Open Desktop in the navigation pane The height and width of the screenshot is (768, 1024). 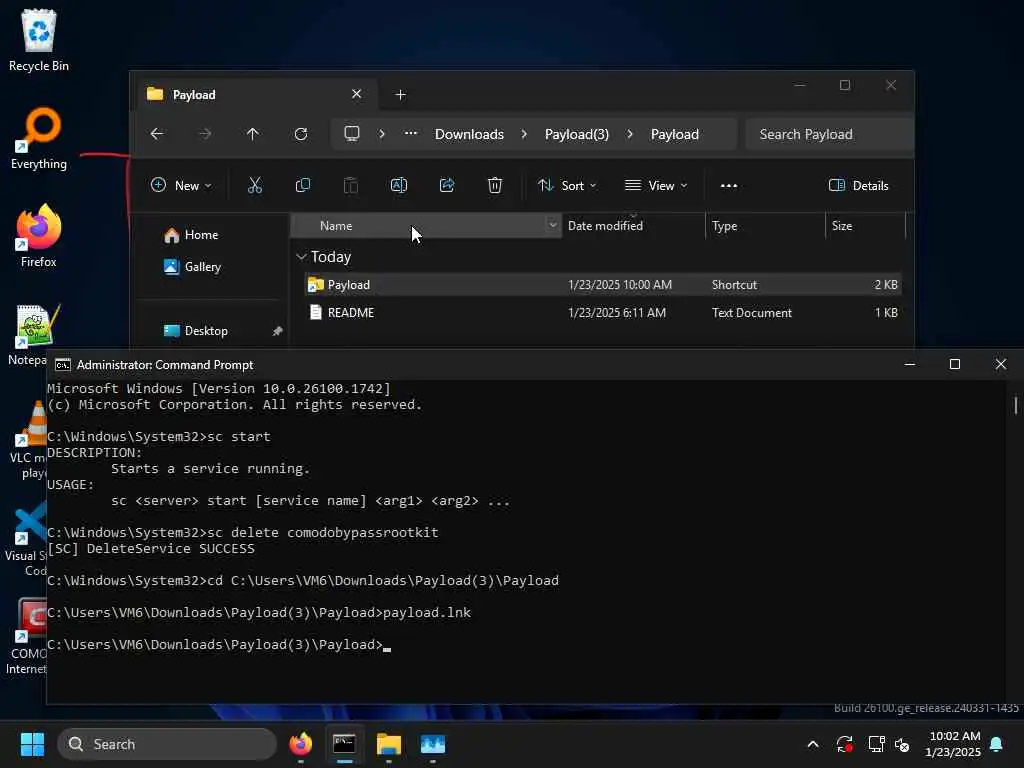(x=196, y=330)
